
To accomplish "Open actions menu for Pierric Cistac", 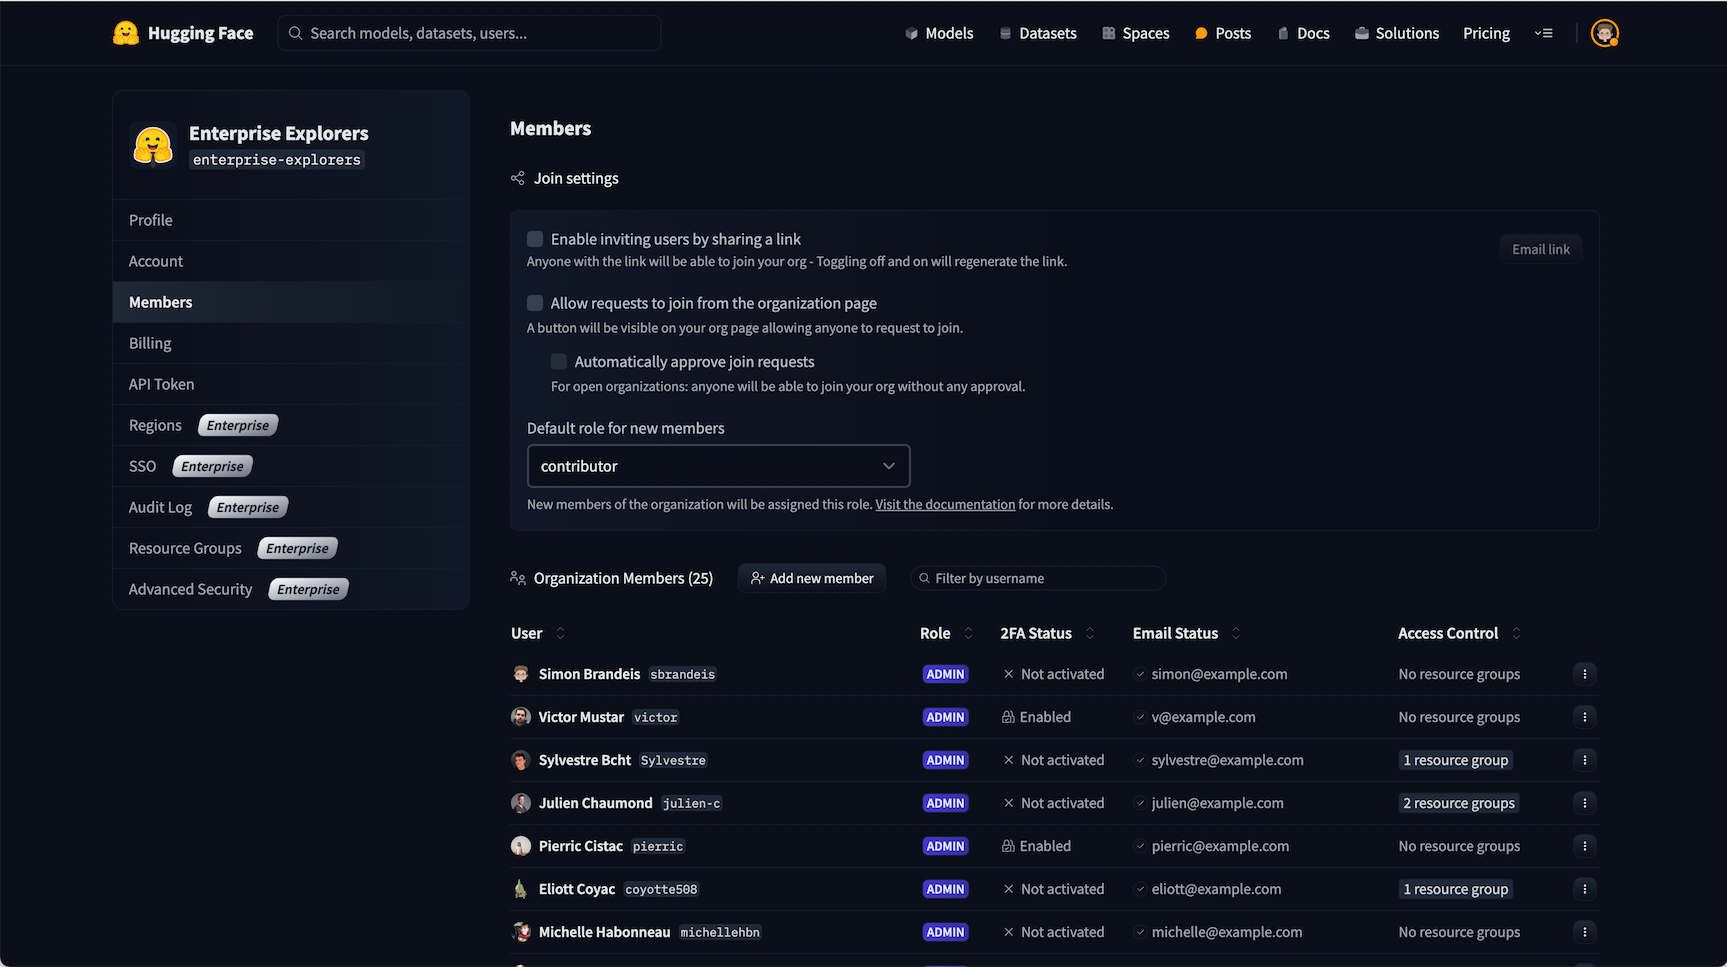I will coord(1584,846).
